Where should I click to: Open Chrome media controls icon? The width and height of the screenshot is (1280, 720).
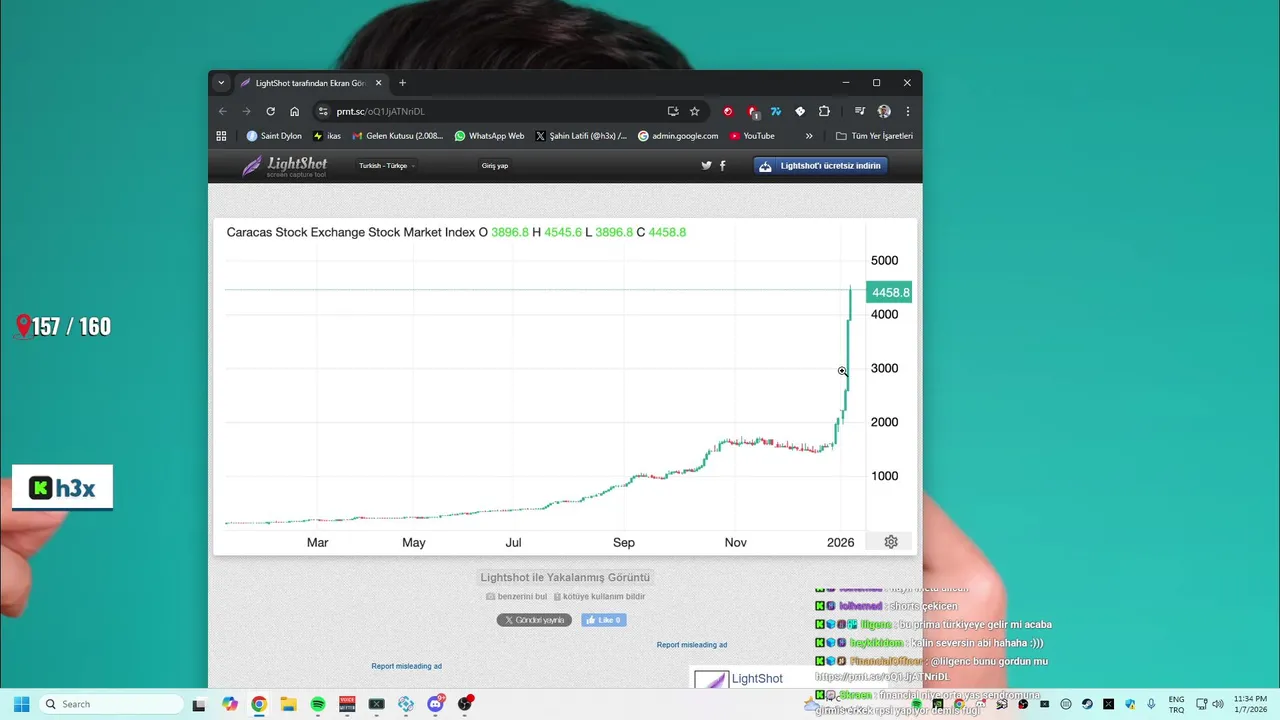859,111
